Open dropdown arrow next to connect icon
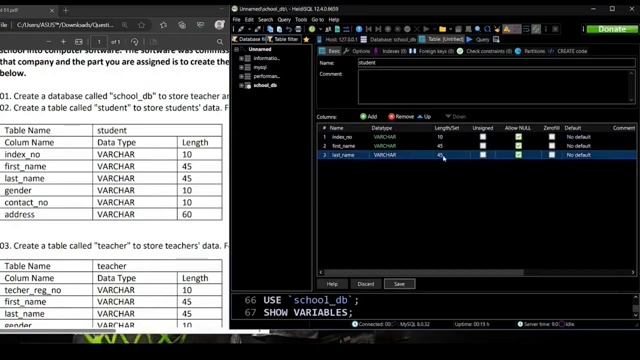640x360 pixels. (x=249, y=29)
